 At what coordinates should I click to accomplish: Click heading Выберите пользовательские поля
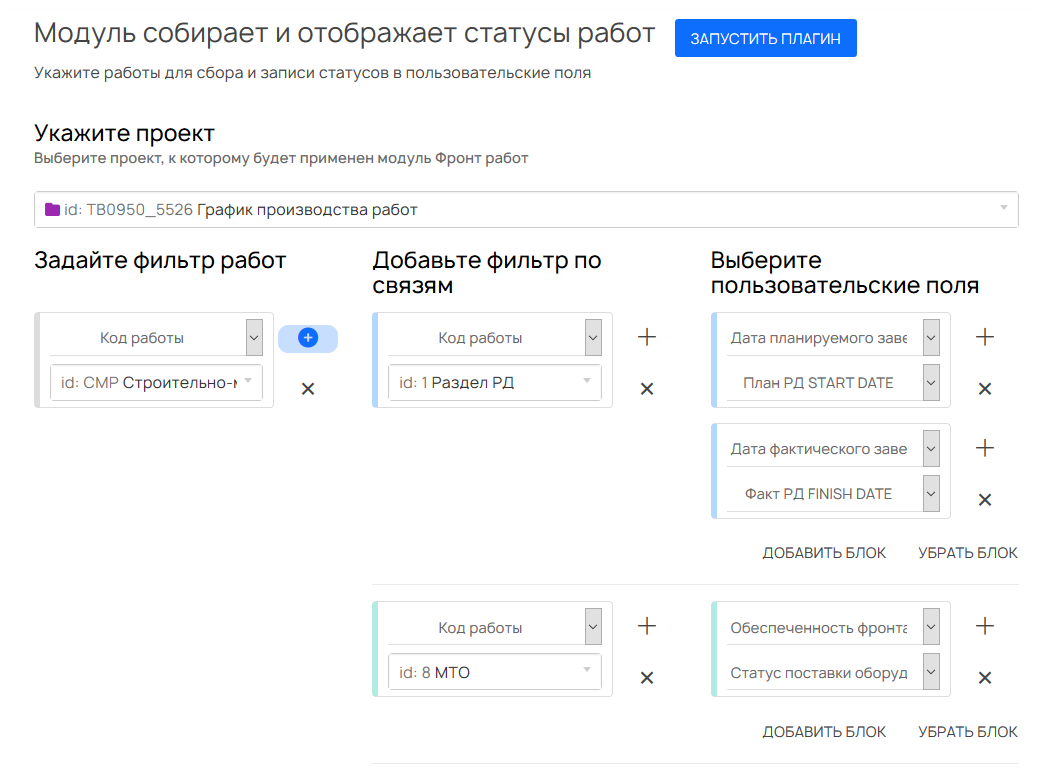[x=845, y=272]
